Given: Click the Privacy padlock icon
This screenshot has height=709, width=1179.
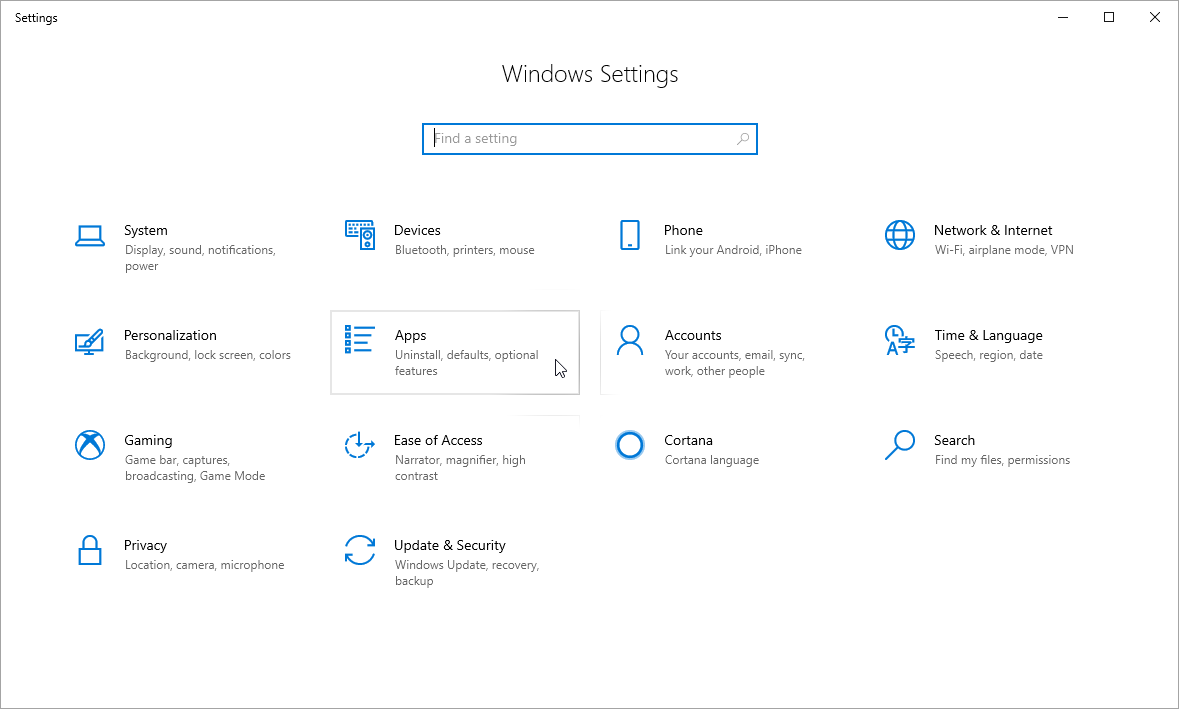Looking at the screenshot, I should pos(89,550).
